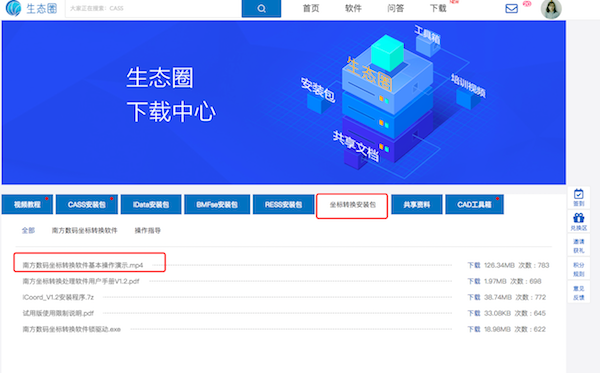Click 下载 for the 33.08KB pdf
Image resolution: width=600 pixels, height=373 pixels.
point(474,313)
